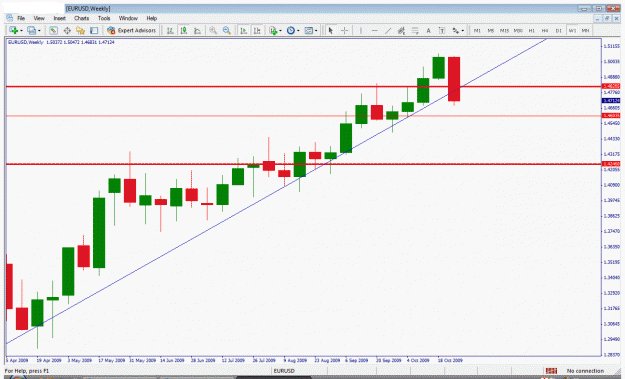Open the indicators list icon
625x379 pixels.
click(273, 30)
